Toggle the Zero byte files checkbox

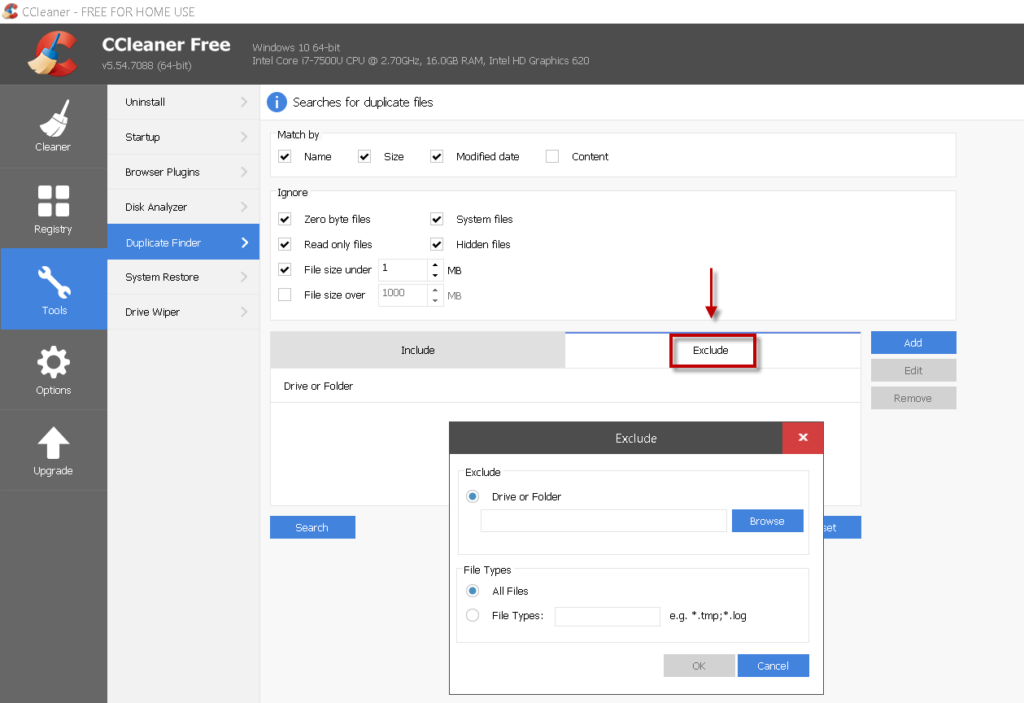click(285, 219)
